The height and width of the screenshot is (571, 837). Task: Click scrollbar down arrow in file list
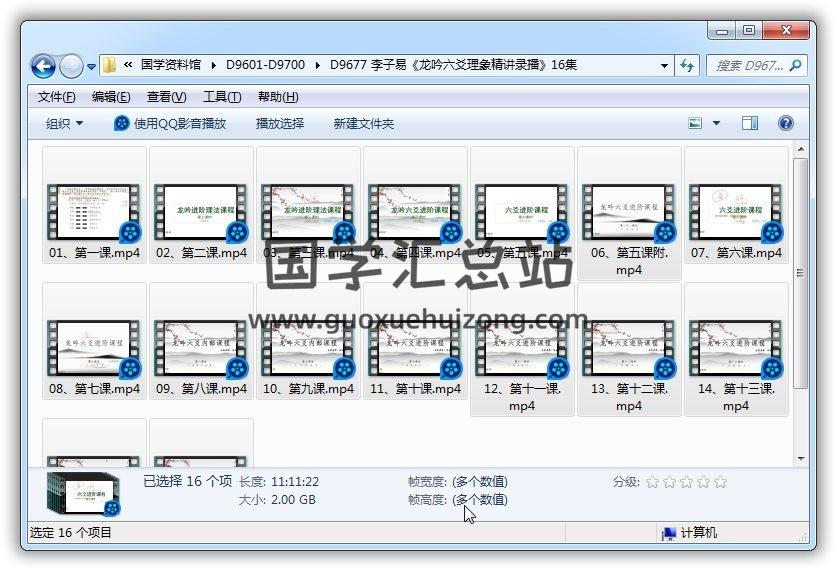pos(801,458)
